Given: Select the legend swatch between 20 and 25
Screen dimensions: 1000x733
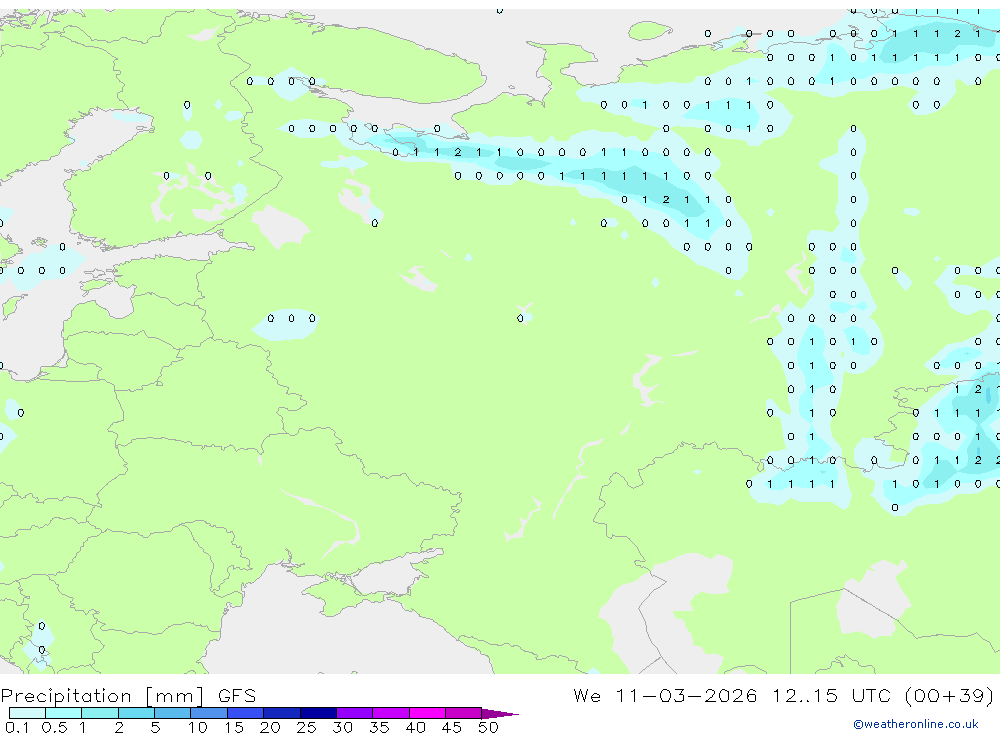Looking at the screenshot, I should tap(282, 713).
